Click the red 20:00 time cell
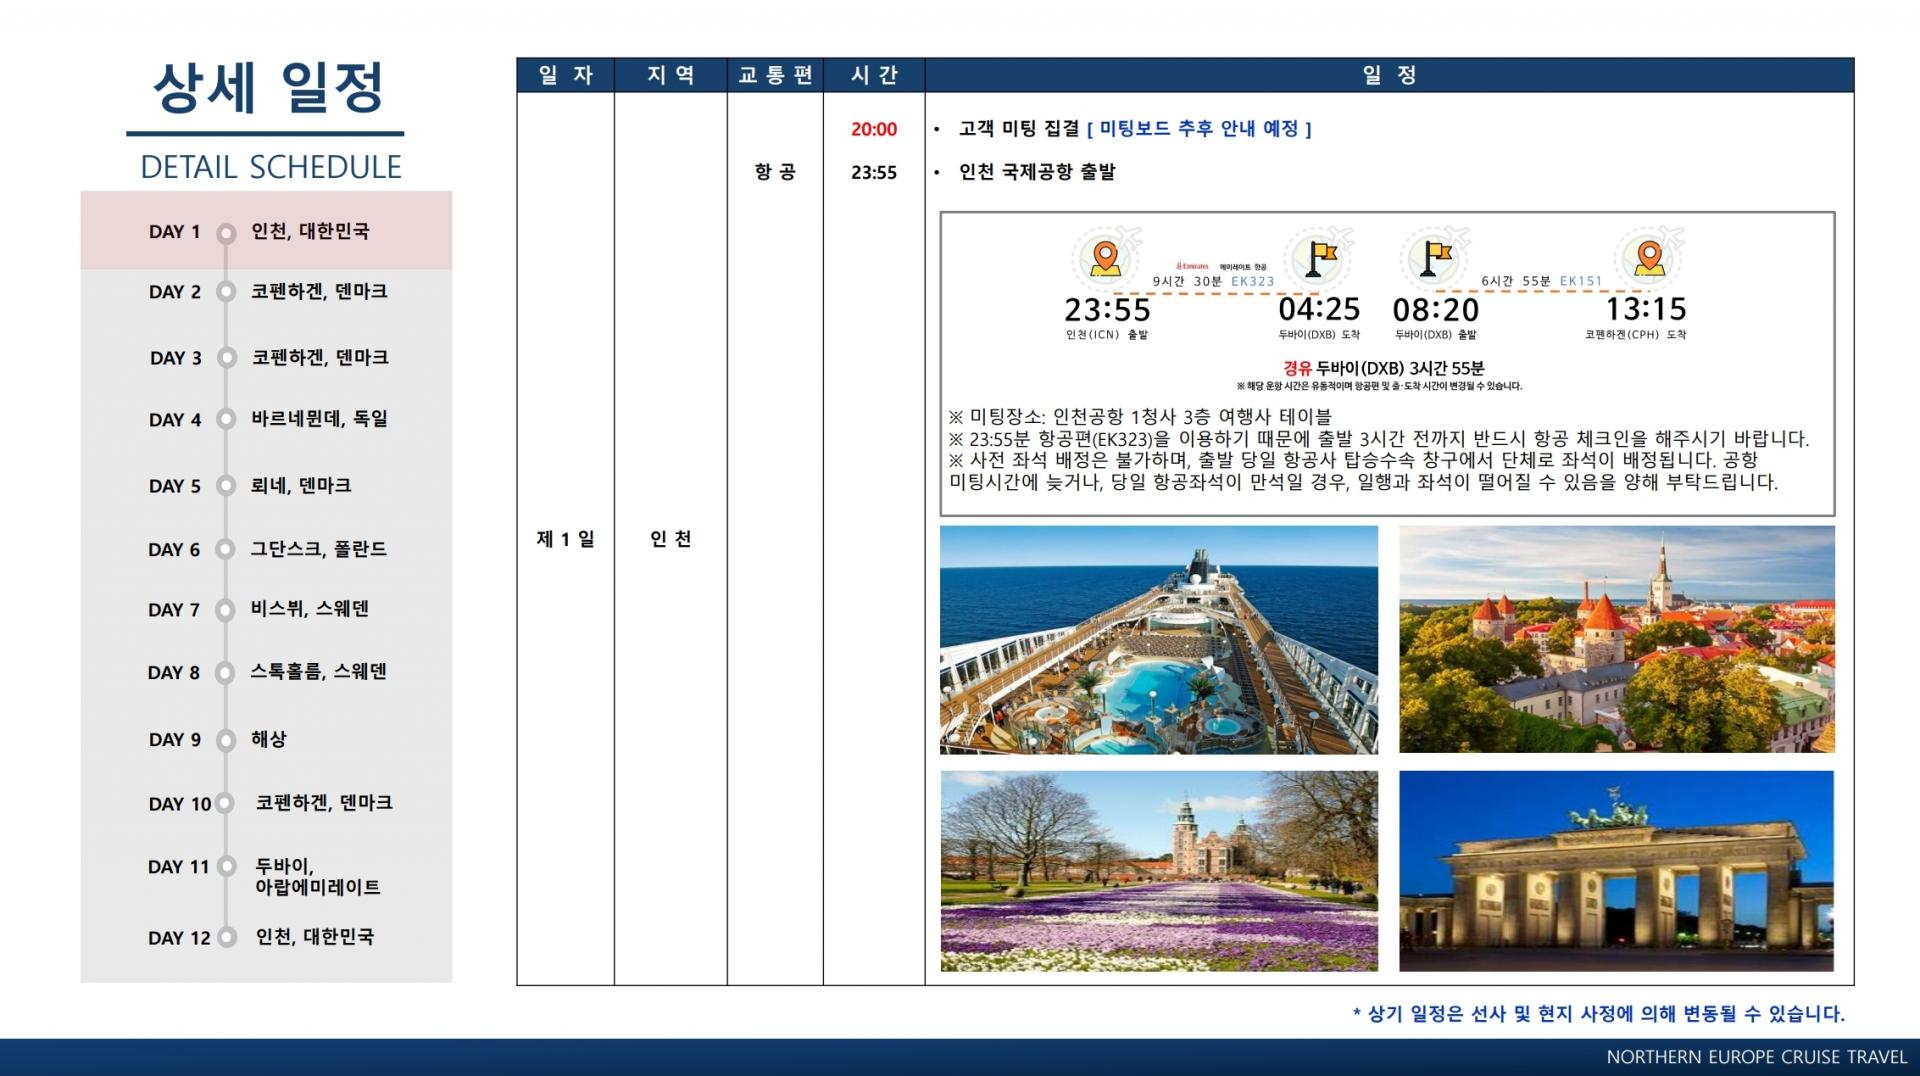Image resolution: width=1920 pixels, height=1076 pixels. [x=874, y=129]
